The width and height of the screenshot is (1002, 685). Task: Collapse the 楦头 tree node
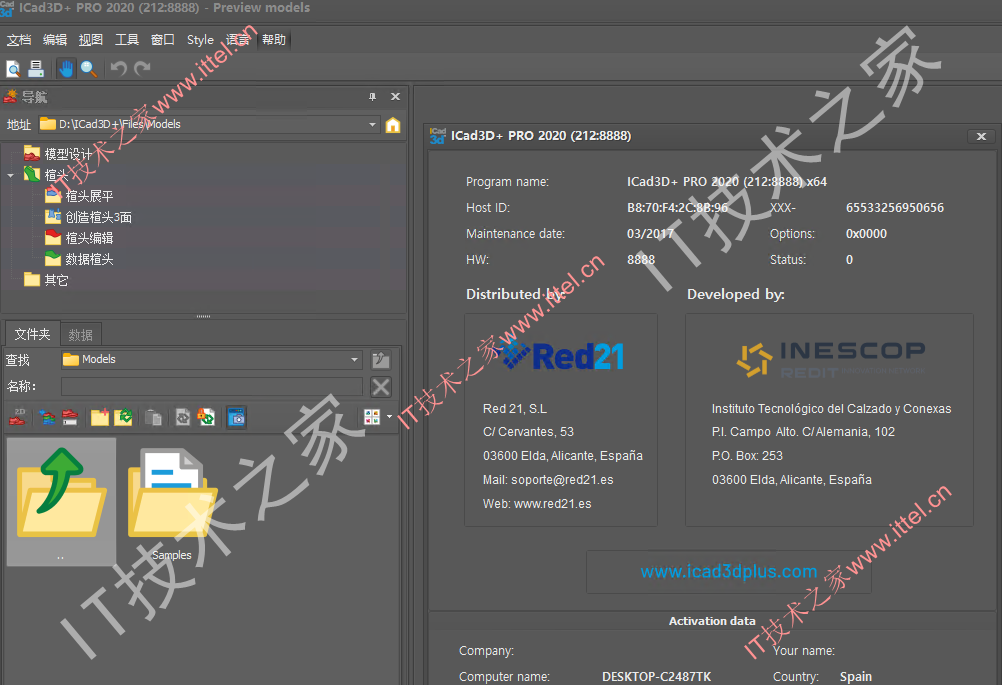pos(10,175)
